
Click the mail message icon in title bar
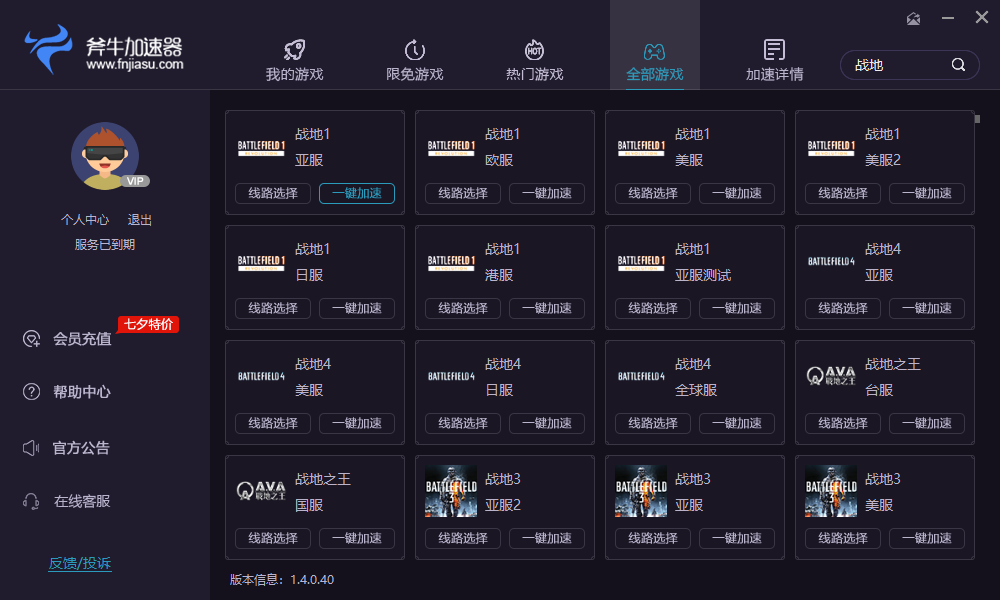coord(913,18)
